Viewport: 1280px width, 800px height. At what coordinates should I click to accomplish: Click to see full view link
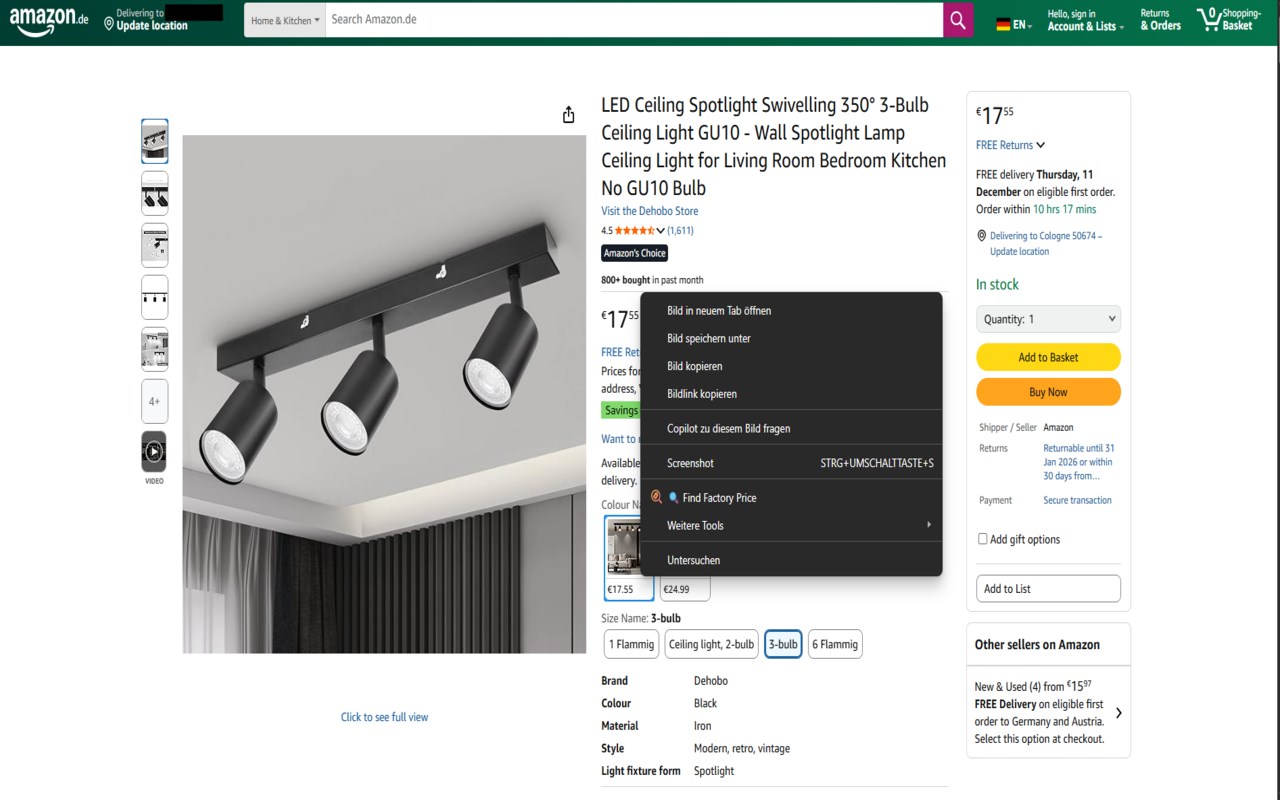(384, 717)
